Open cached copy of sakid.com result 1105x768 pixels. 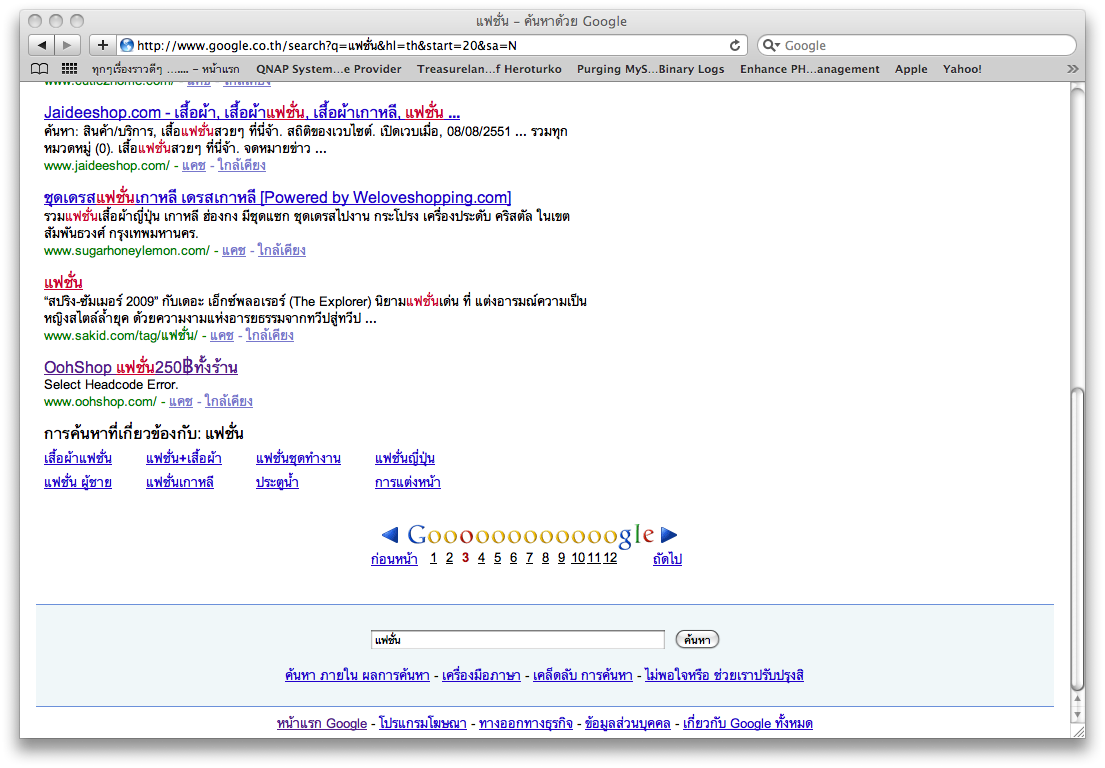pos(222,335)
